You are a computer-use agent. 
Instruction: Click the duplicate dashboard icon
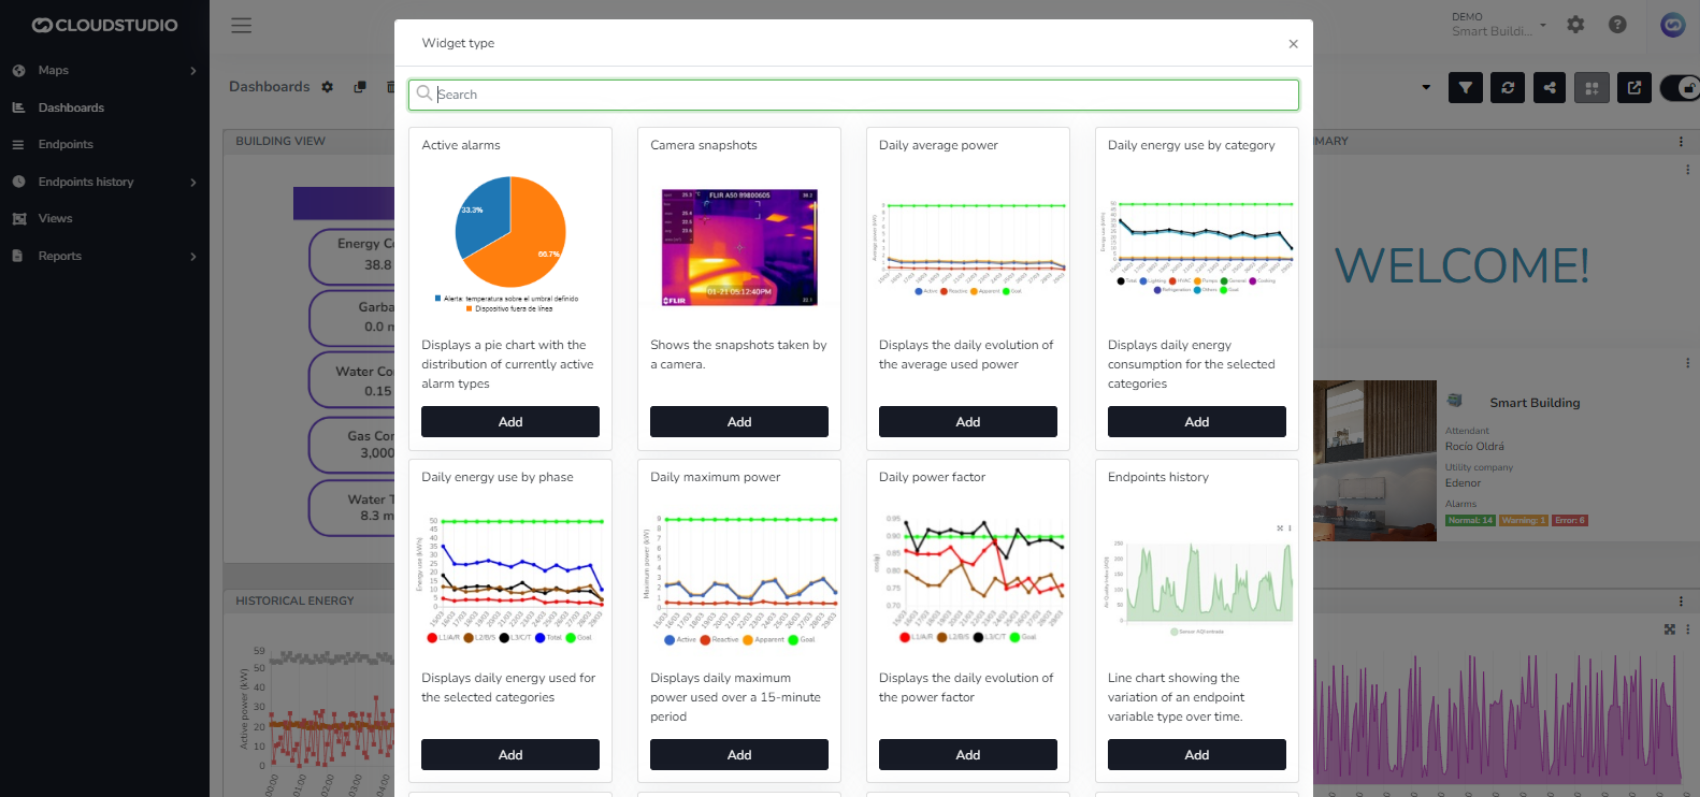[360, 87]
